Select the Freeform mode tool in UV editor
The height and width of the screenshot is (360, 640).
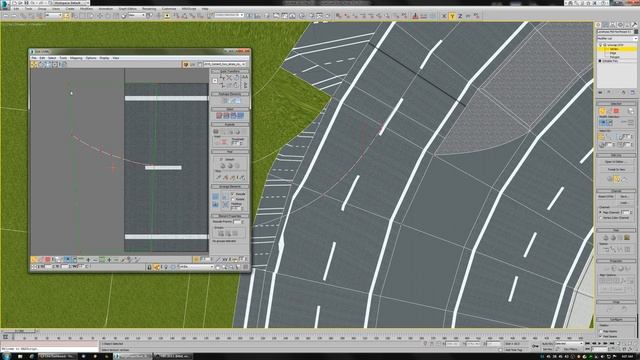point(55,64)
